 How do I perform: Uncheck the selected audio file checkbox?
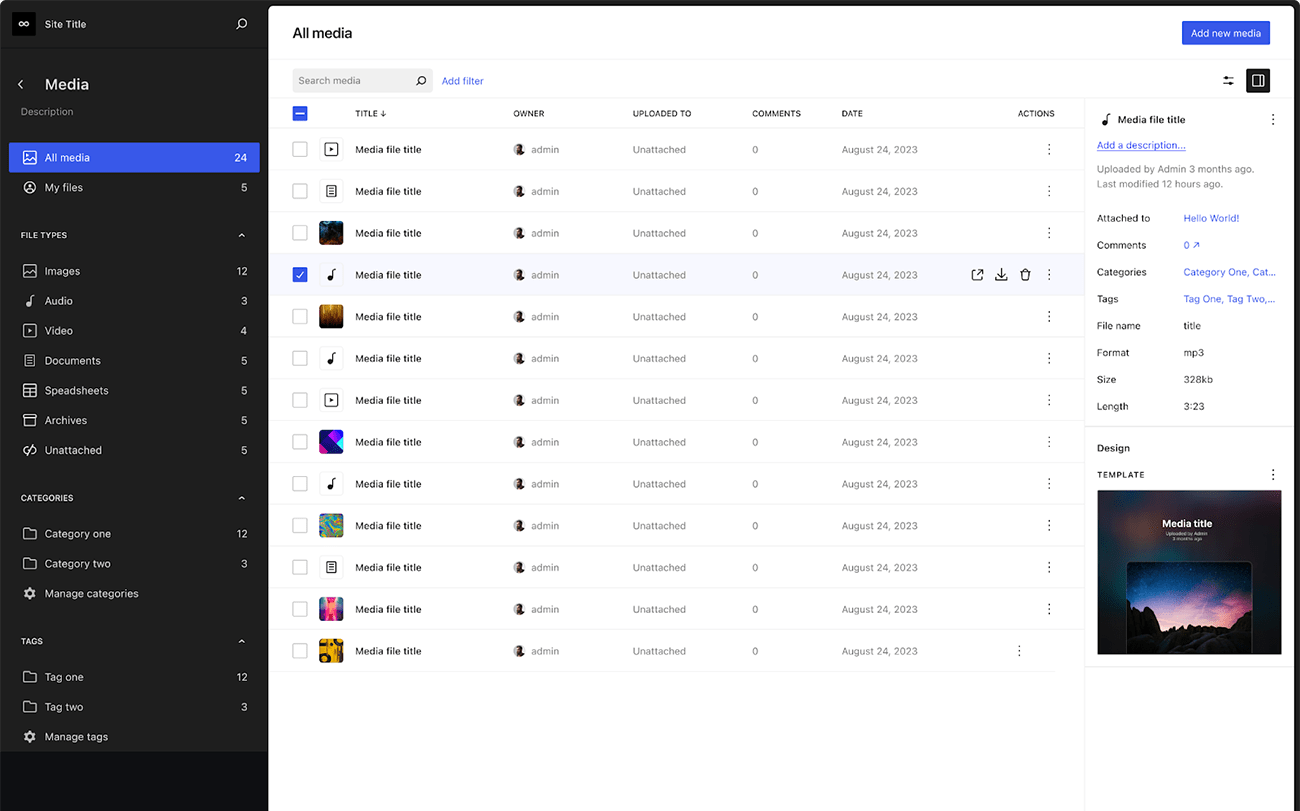[300, 275]
